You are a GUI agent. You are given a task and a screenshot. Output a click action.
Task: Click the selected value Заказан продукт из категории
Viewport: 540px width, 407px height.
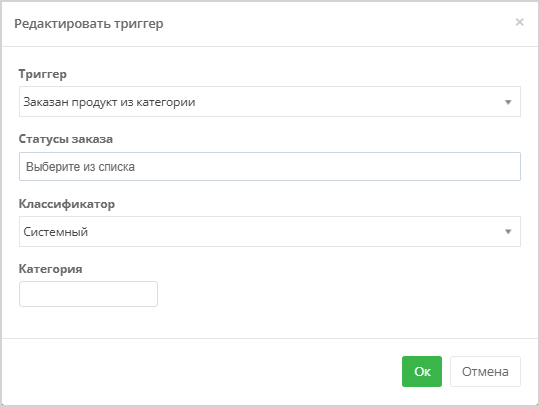(109, 102)
